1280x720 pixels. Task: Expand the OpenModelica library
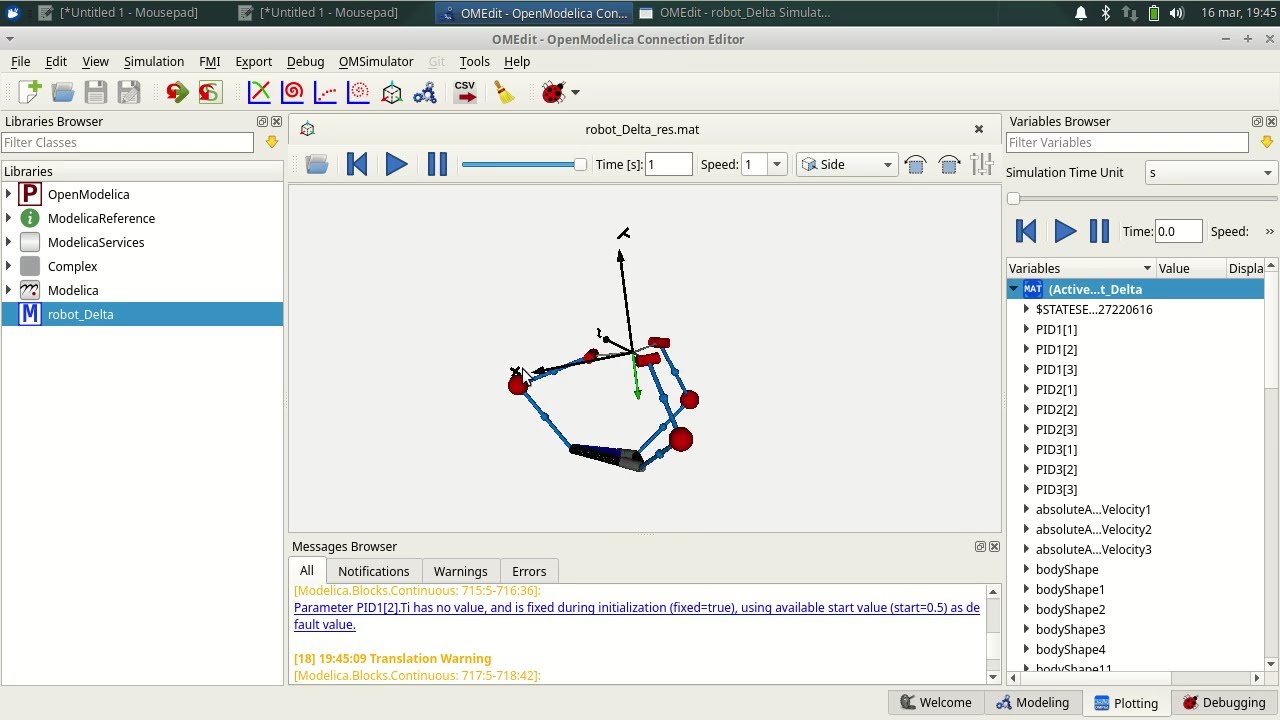tap(9, 194)
